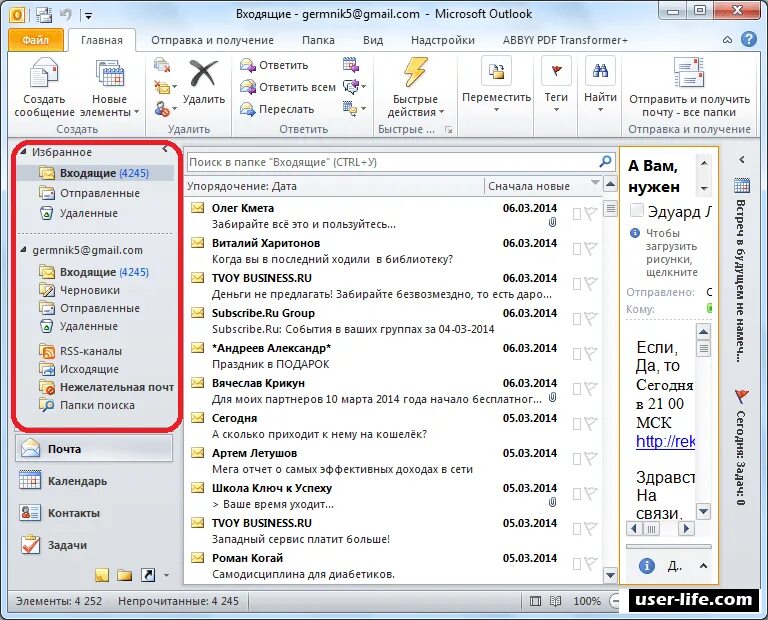This screenshot has width=768, height=620.
Task: Click the undo icon in title bar
Action: click(66, 14)
